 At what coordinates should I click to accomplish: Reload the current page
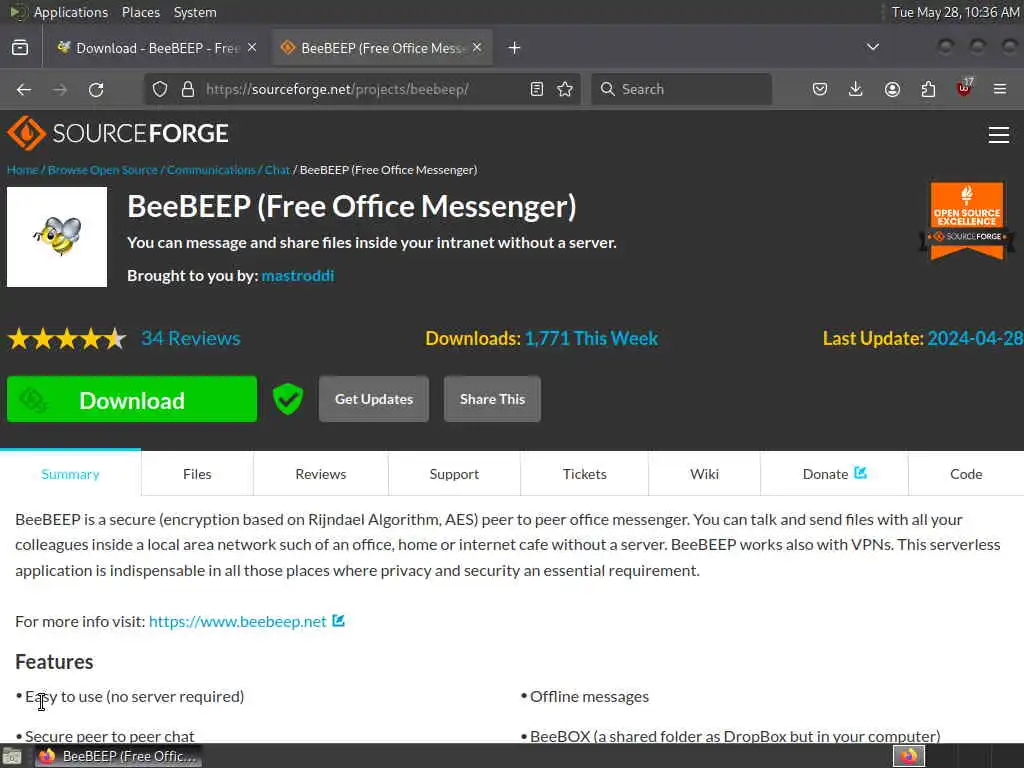point(96,89)
